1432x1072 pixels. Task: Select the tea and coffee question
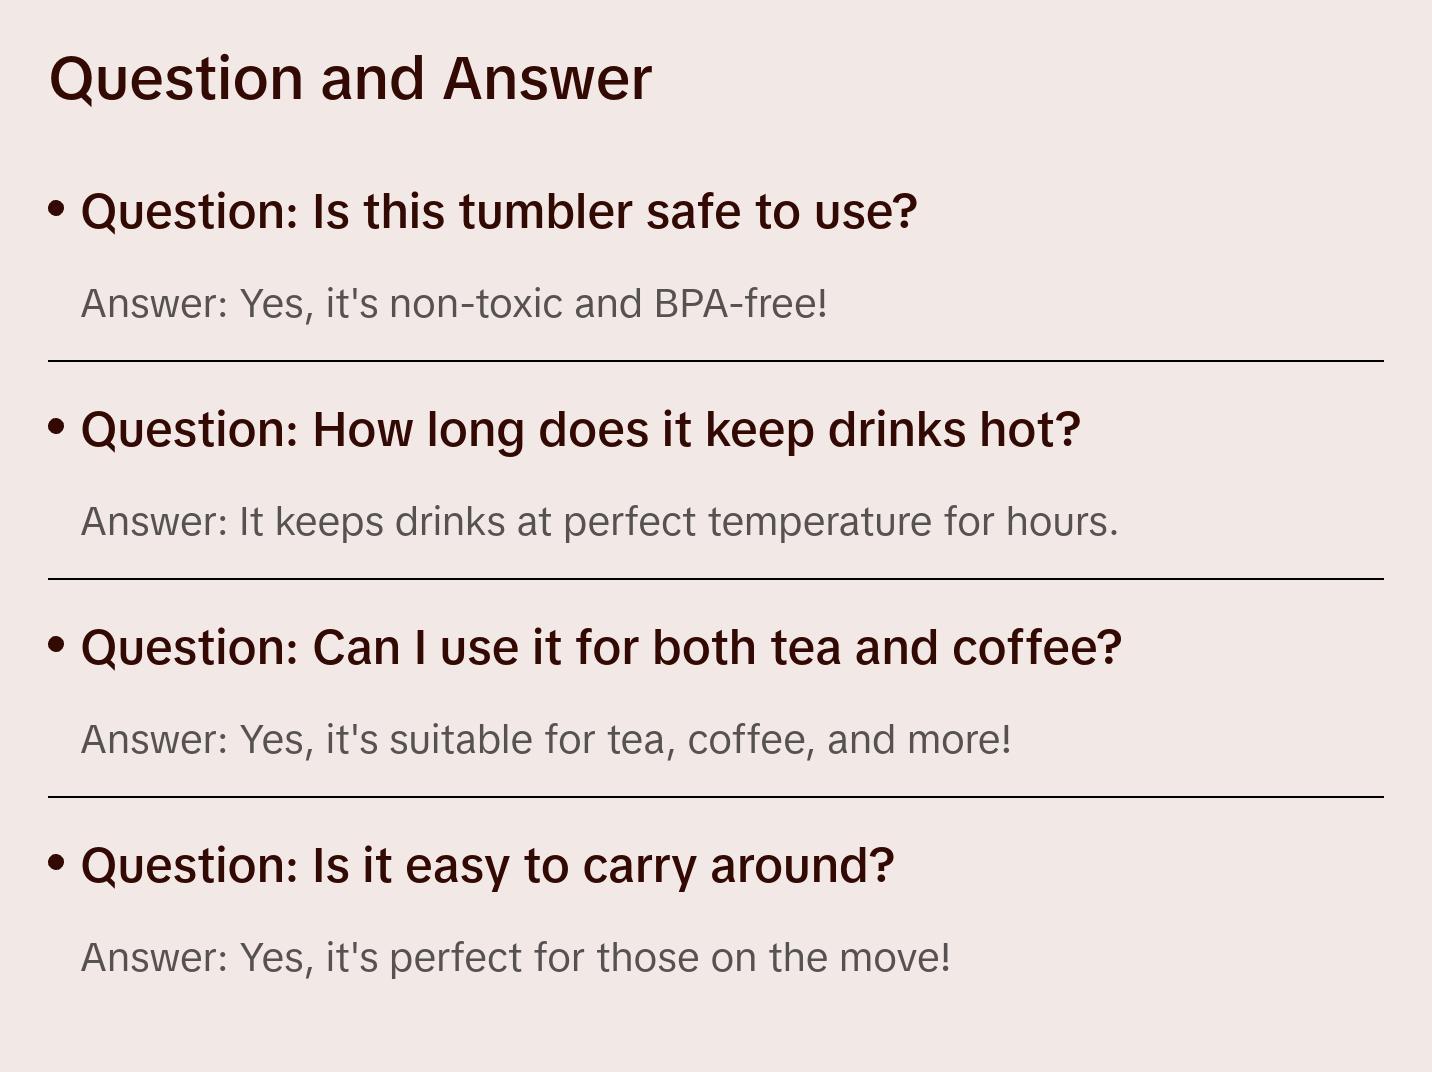601,648
